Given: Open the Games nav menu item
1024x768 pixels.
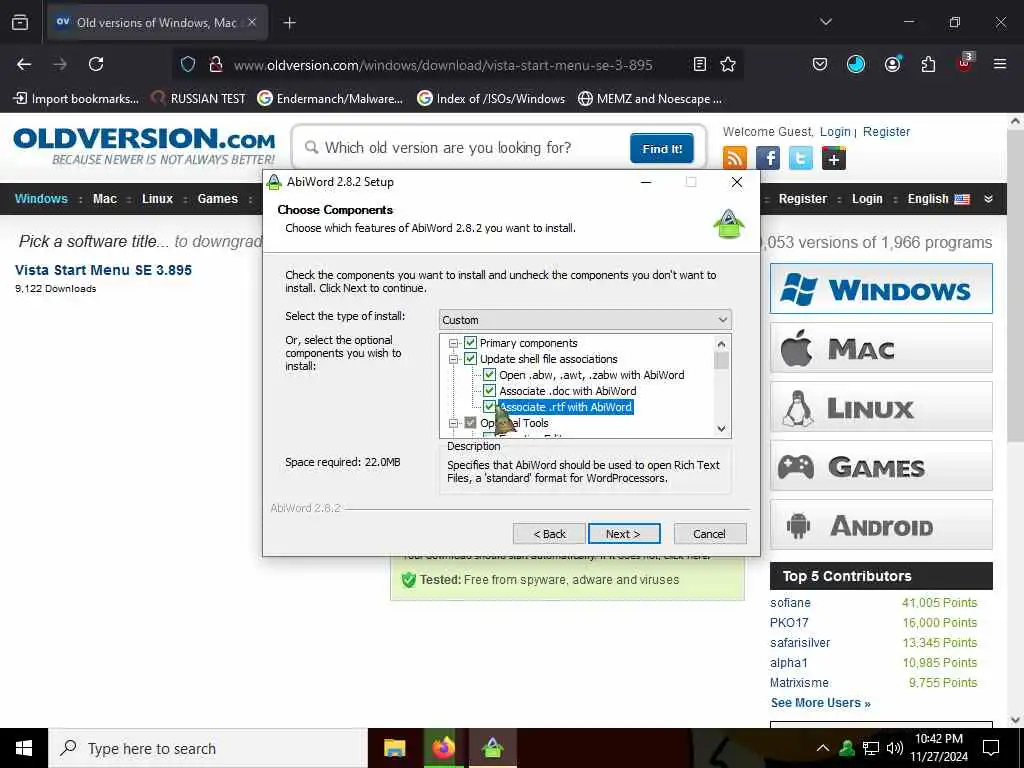Looking at the screenshot, I should 217,199.
